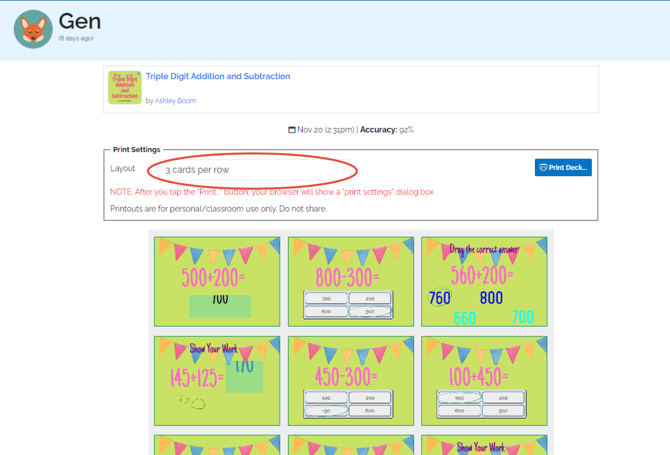The height and width of the screenshot is (455, 670).
Task: Select the 500+200= card
Action: (x=217, y=282)
